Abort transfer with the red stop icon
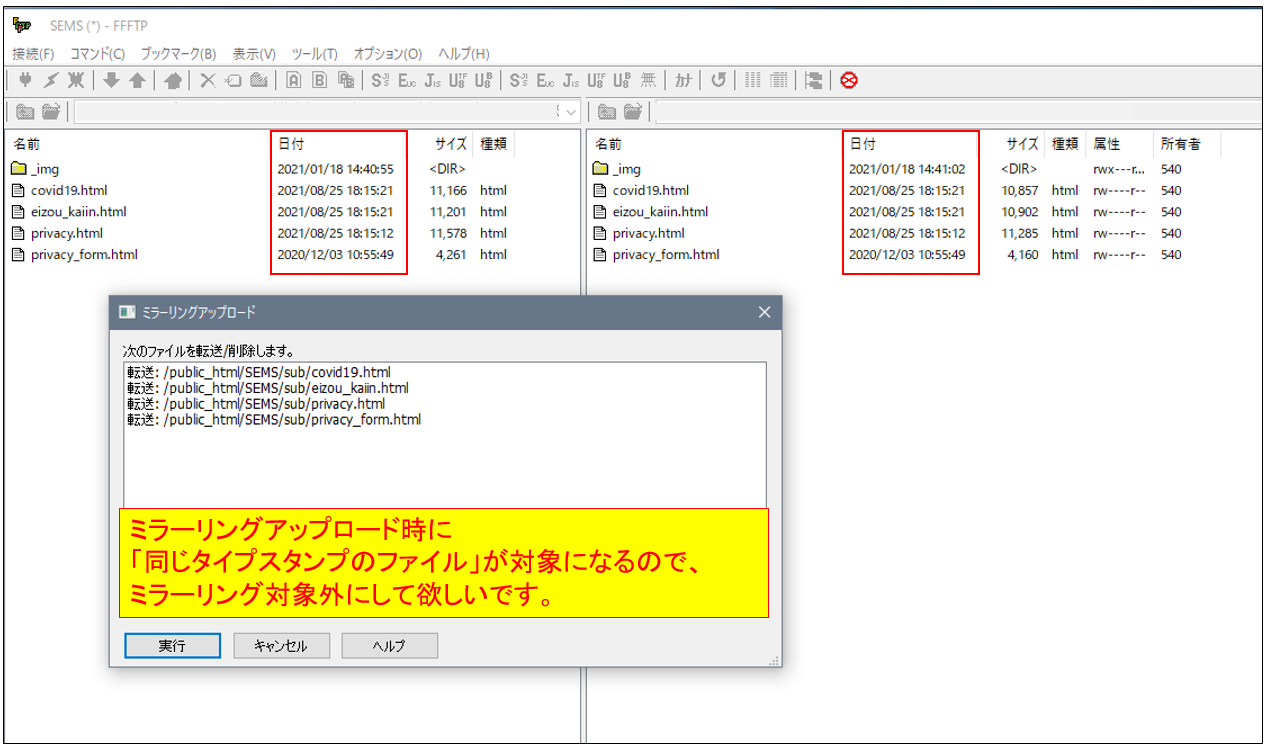 pos(848,80)
